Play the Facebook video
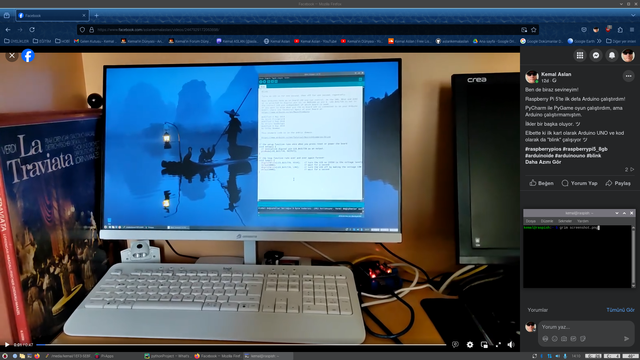This screenshot has width=640, height=360. [7, 345]
